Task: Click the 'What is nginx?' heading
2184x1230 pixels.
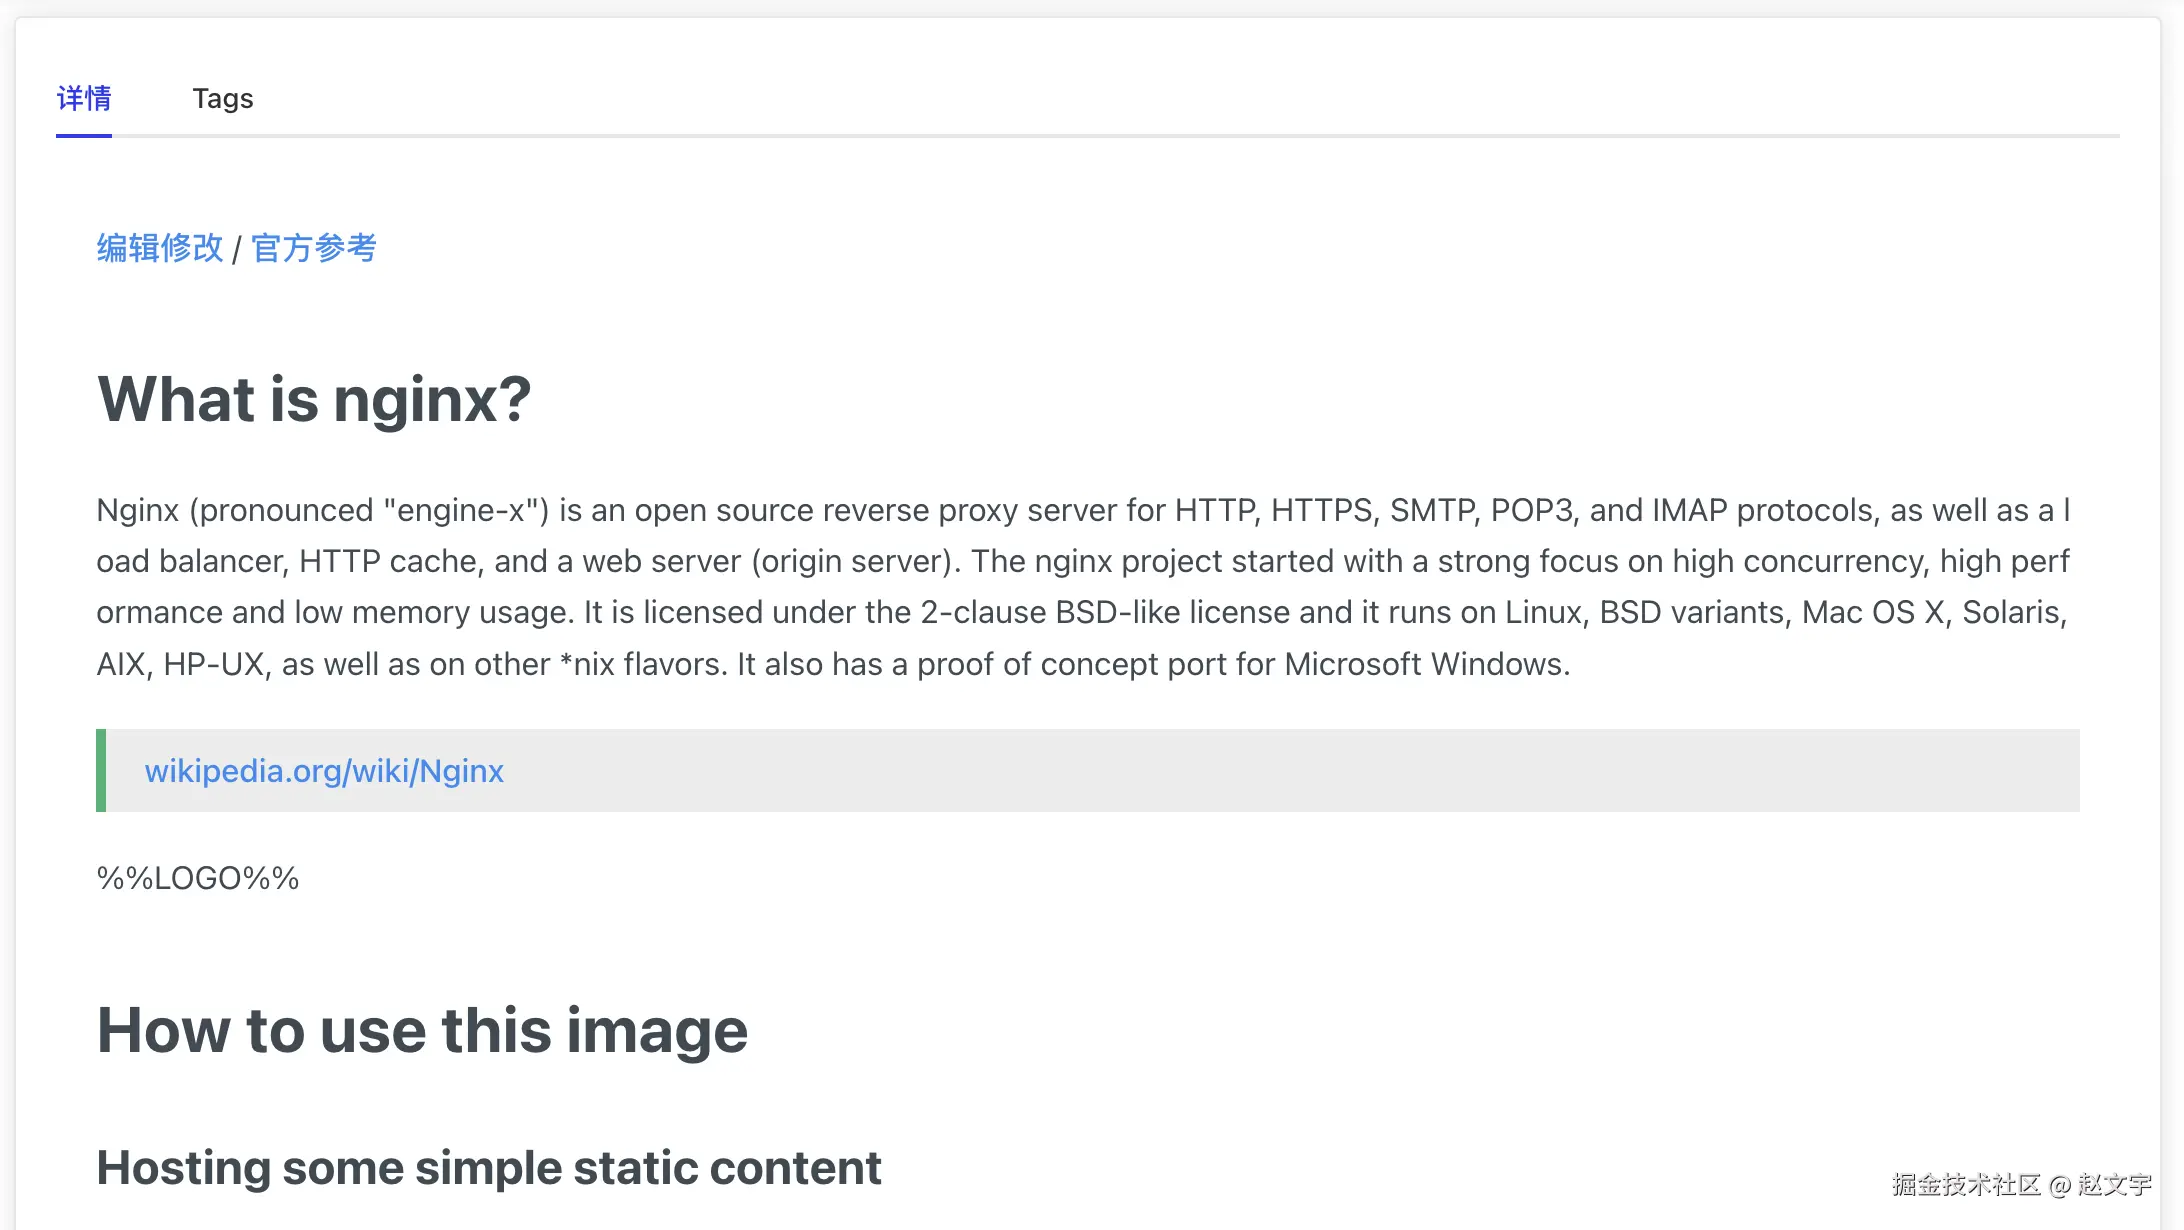Action: 313,399
